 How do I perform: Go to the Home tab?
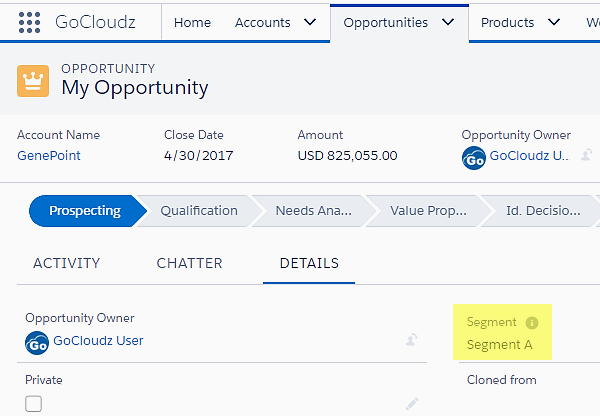192,23
